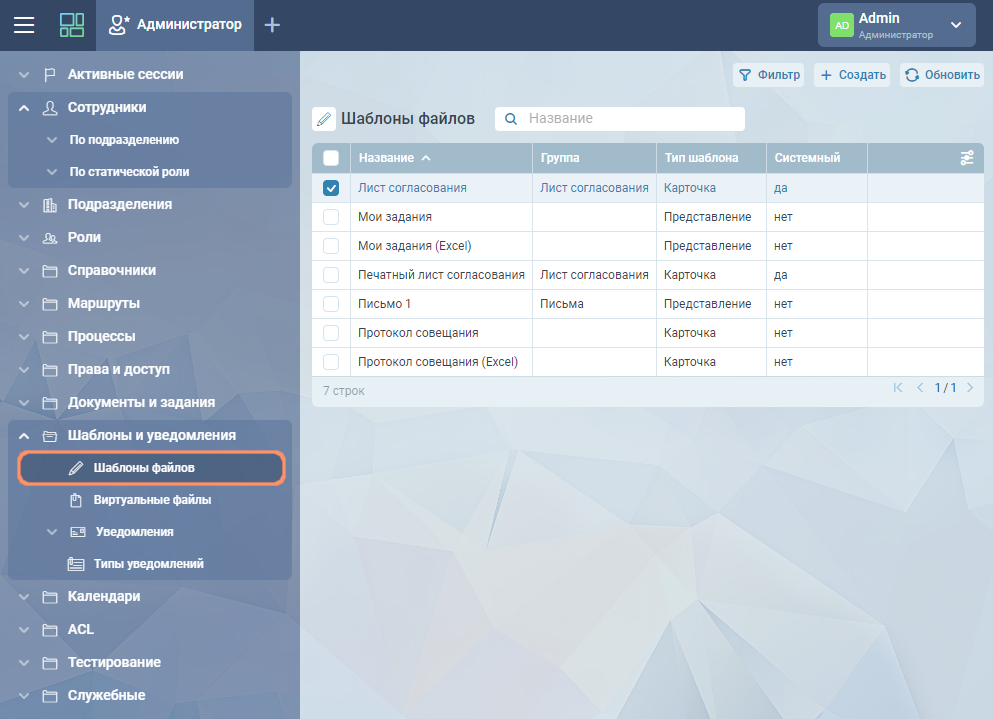Jump to first page in pagination

click(x=898, y=388)
